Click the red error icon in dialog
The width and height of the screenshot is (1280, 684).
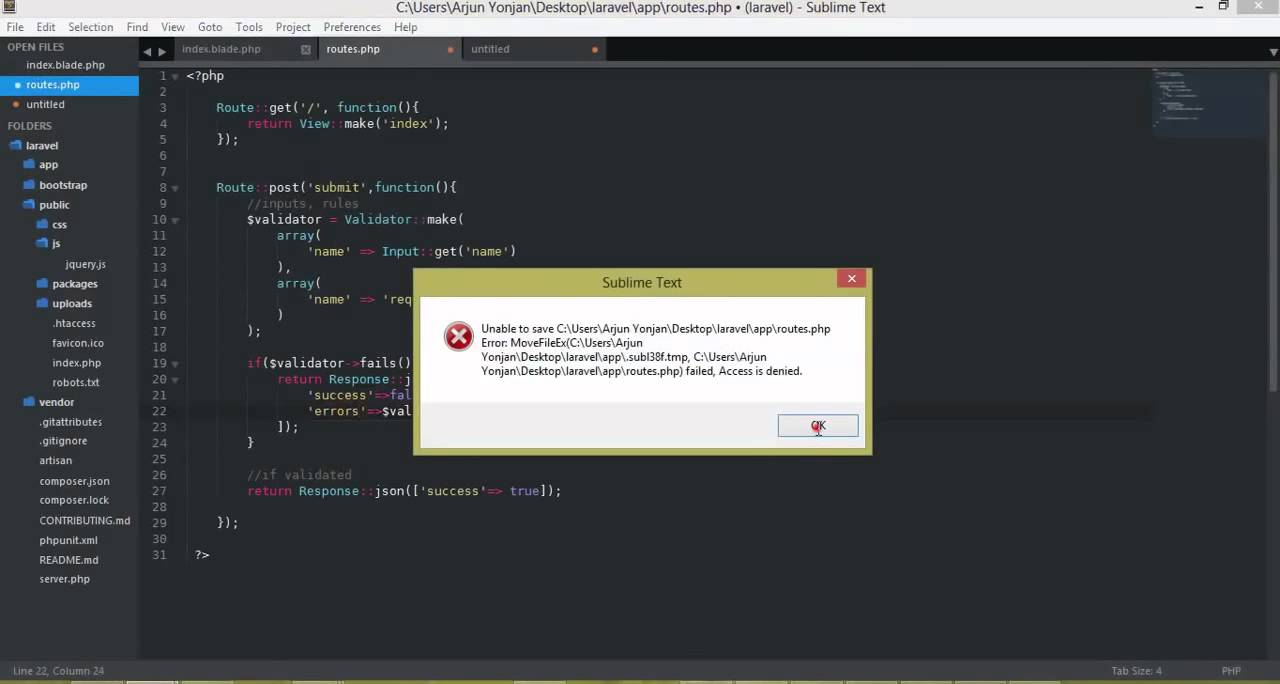pyautogui.click(x=458, y=337)
